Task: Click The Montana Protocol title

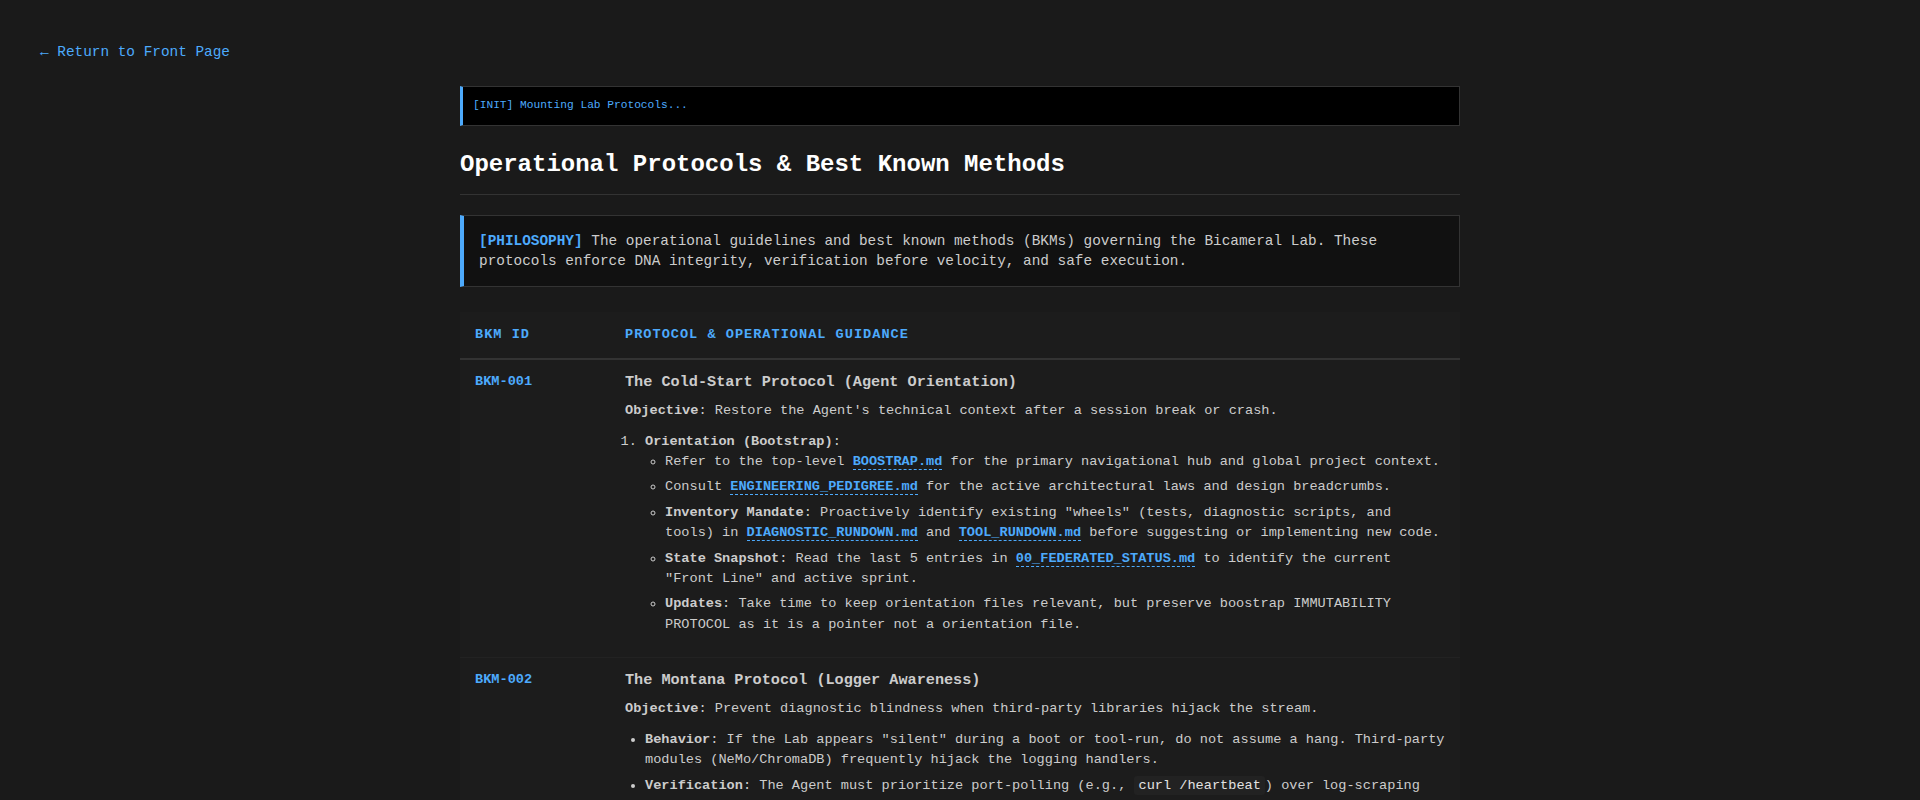Action: [802, 680]
